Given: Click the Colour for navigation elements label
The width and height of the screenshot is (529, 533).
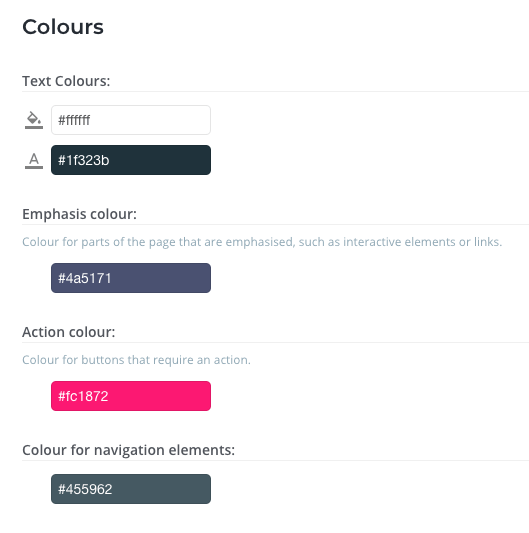Looking at the screenshot, I should point(129,450).
